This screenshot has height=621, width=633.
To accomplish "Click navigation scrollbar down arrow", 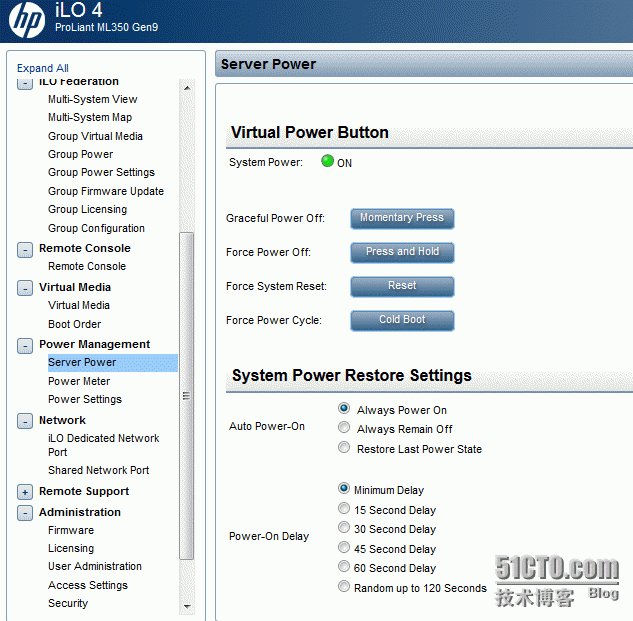I will [x=187, y=606].
